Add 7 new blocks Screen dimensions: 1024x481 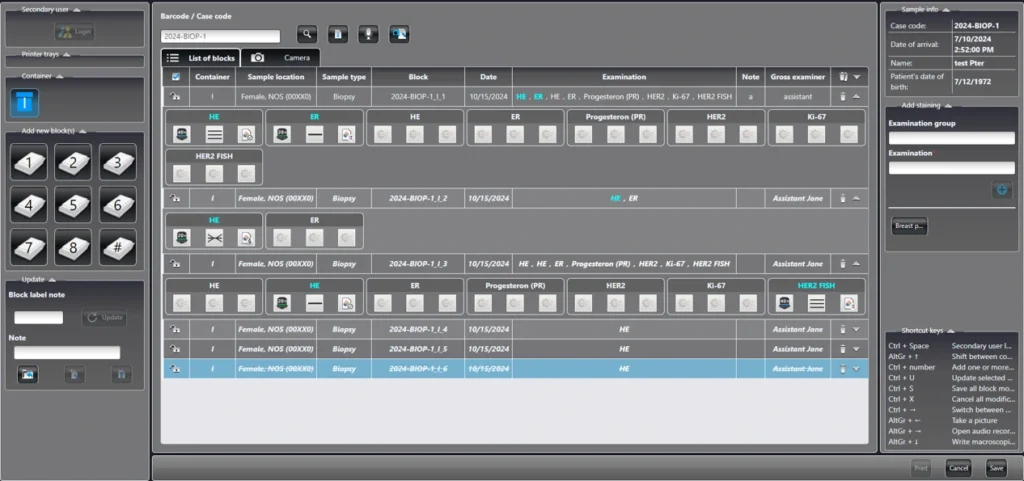(29, 247)
